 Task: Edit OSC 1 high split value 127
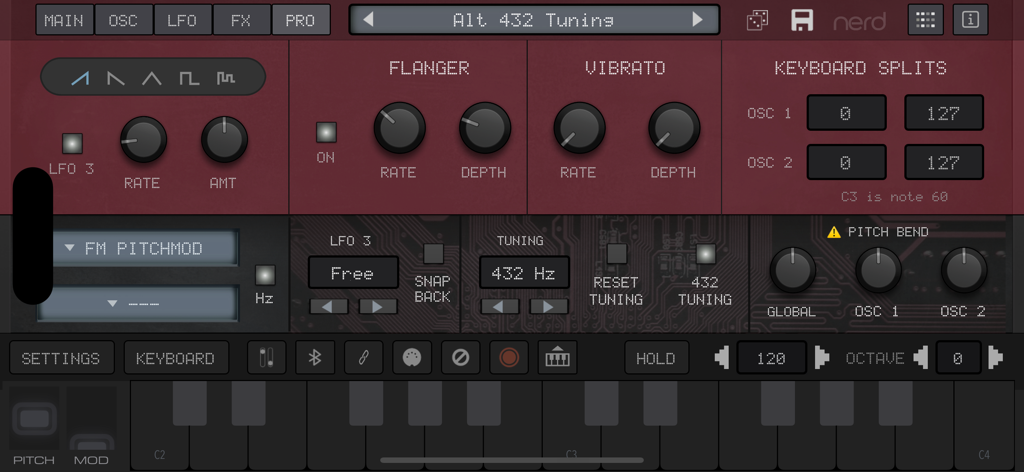coord(944,113)
